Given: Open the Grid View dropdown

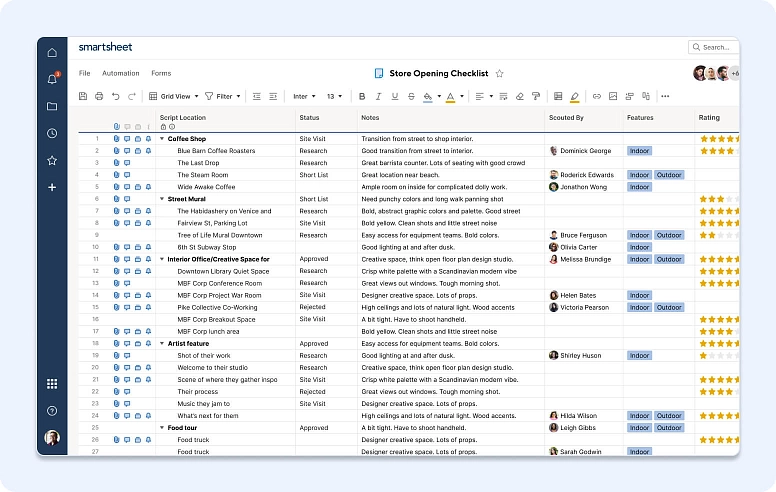Looking at the screenshot, I should point(173,96).
